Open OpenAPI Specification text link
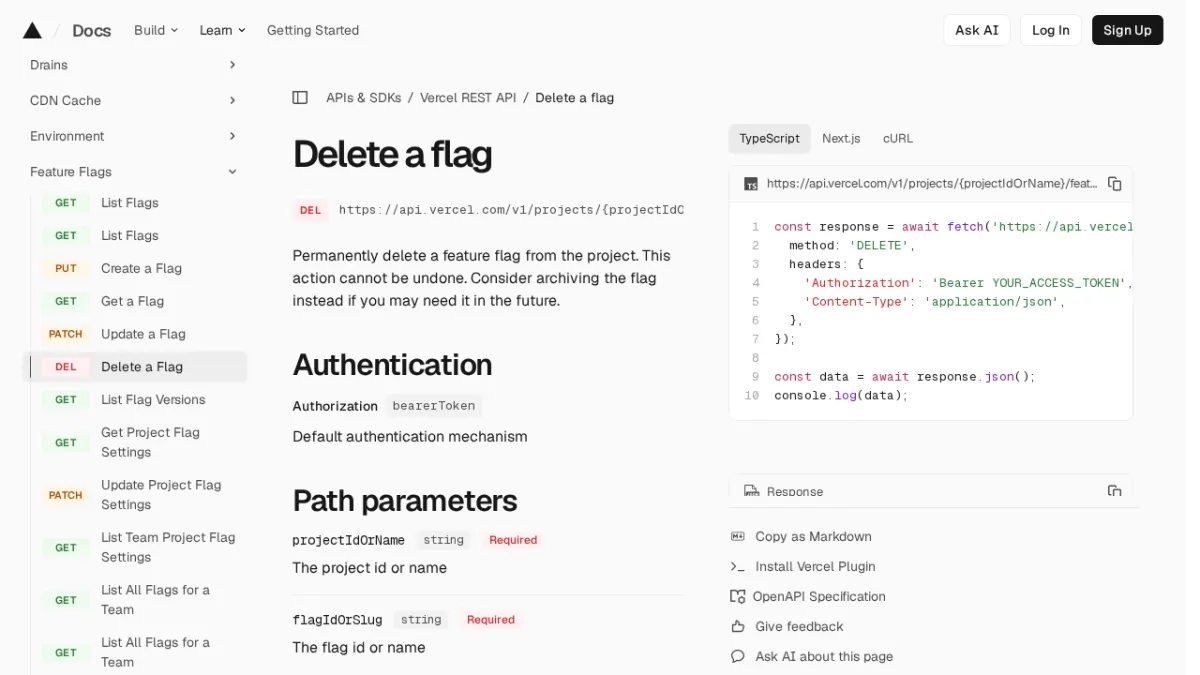 pyautogui.click(x=819, y=597)
